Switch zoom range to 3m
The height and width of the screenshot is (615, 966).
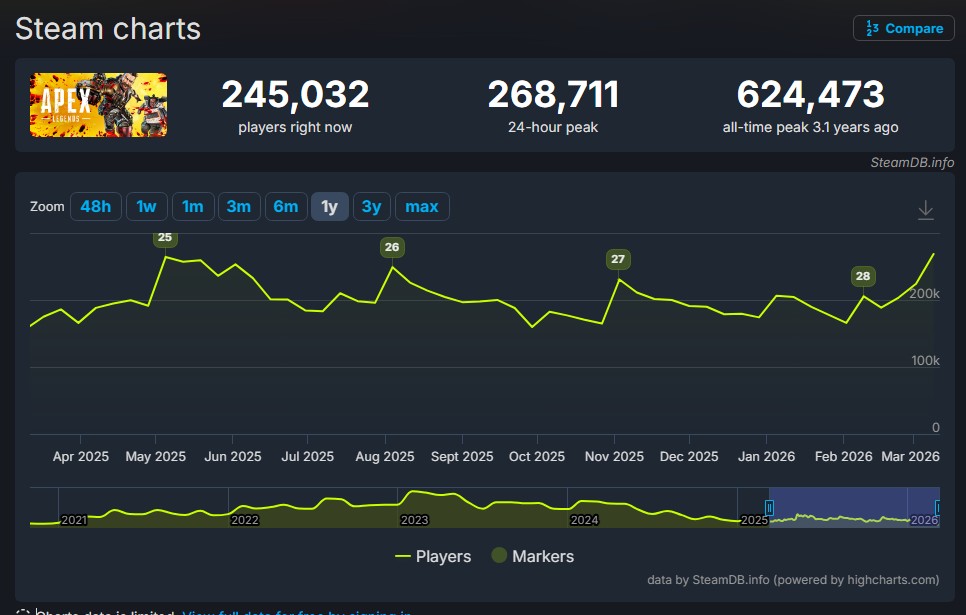point(239,207)
